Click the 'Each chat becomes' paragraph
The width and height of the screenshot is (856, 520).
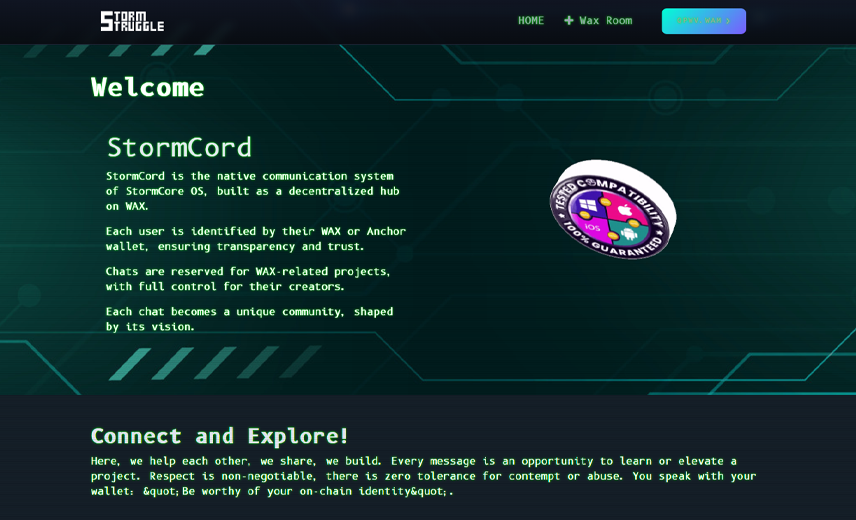coord(249,318)
